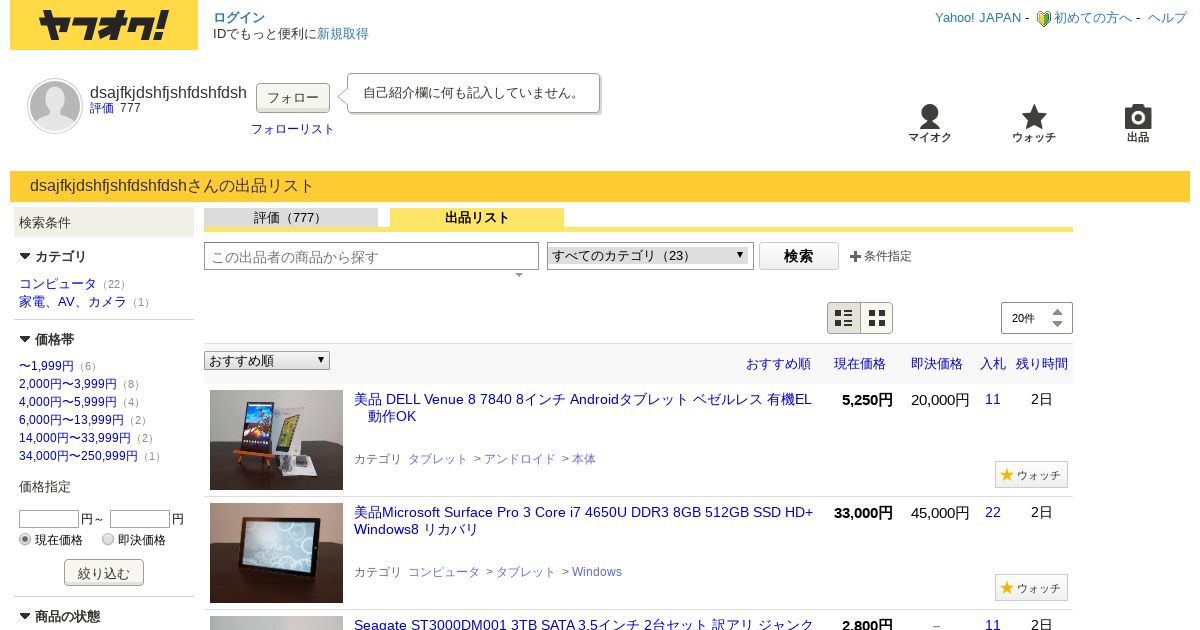Click the plus icon for 条件指定
The image size is (1200, 630).
pos(855,256)
